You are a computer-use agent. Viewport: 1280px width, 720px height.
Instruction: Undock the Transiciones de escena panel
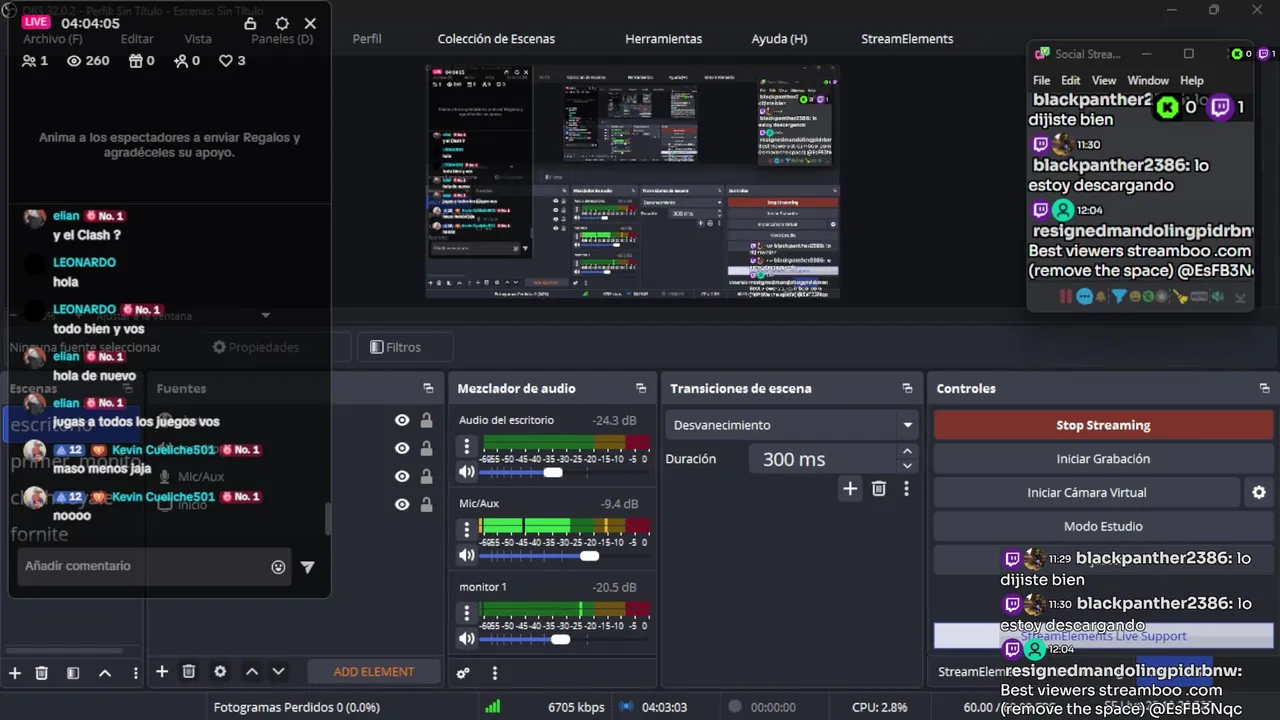coord(907,388)
